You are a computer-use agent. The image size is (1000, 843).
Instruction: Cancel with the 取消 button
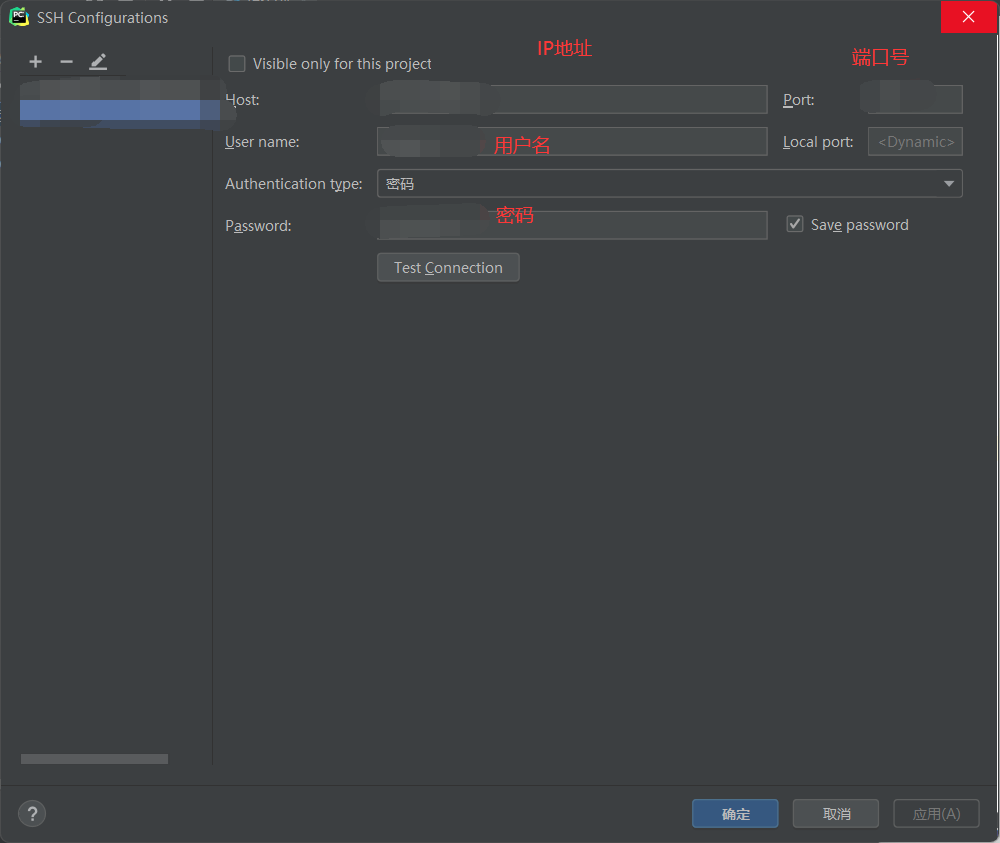coord(835,814)
